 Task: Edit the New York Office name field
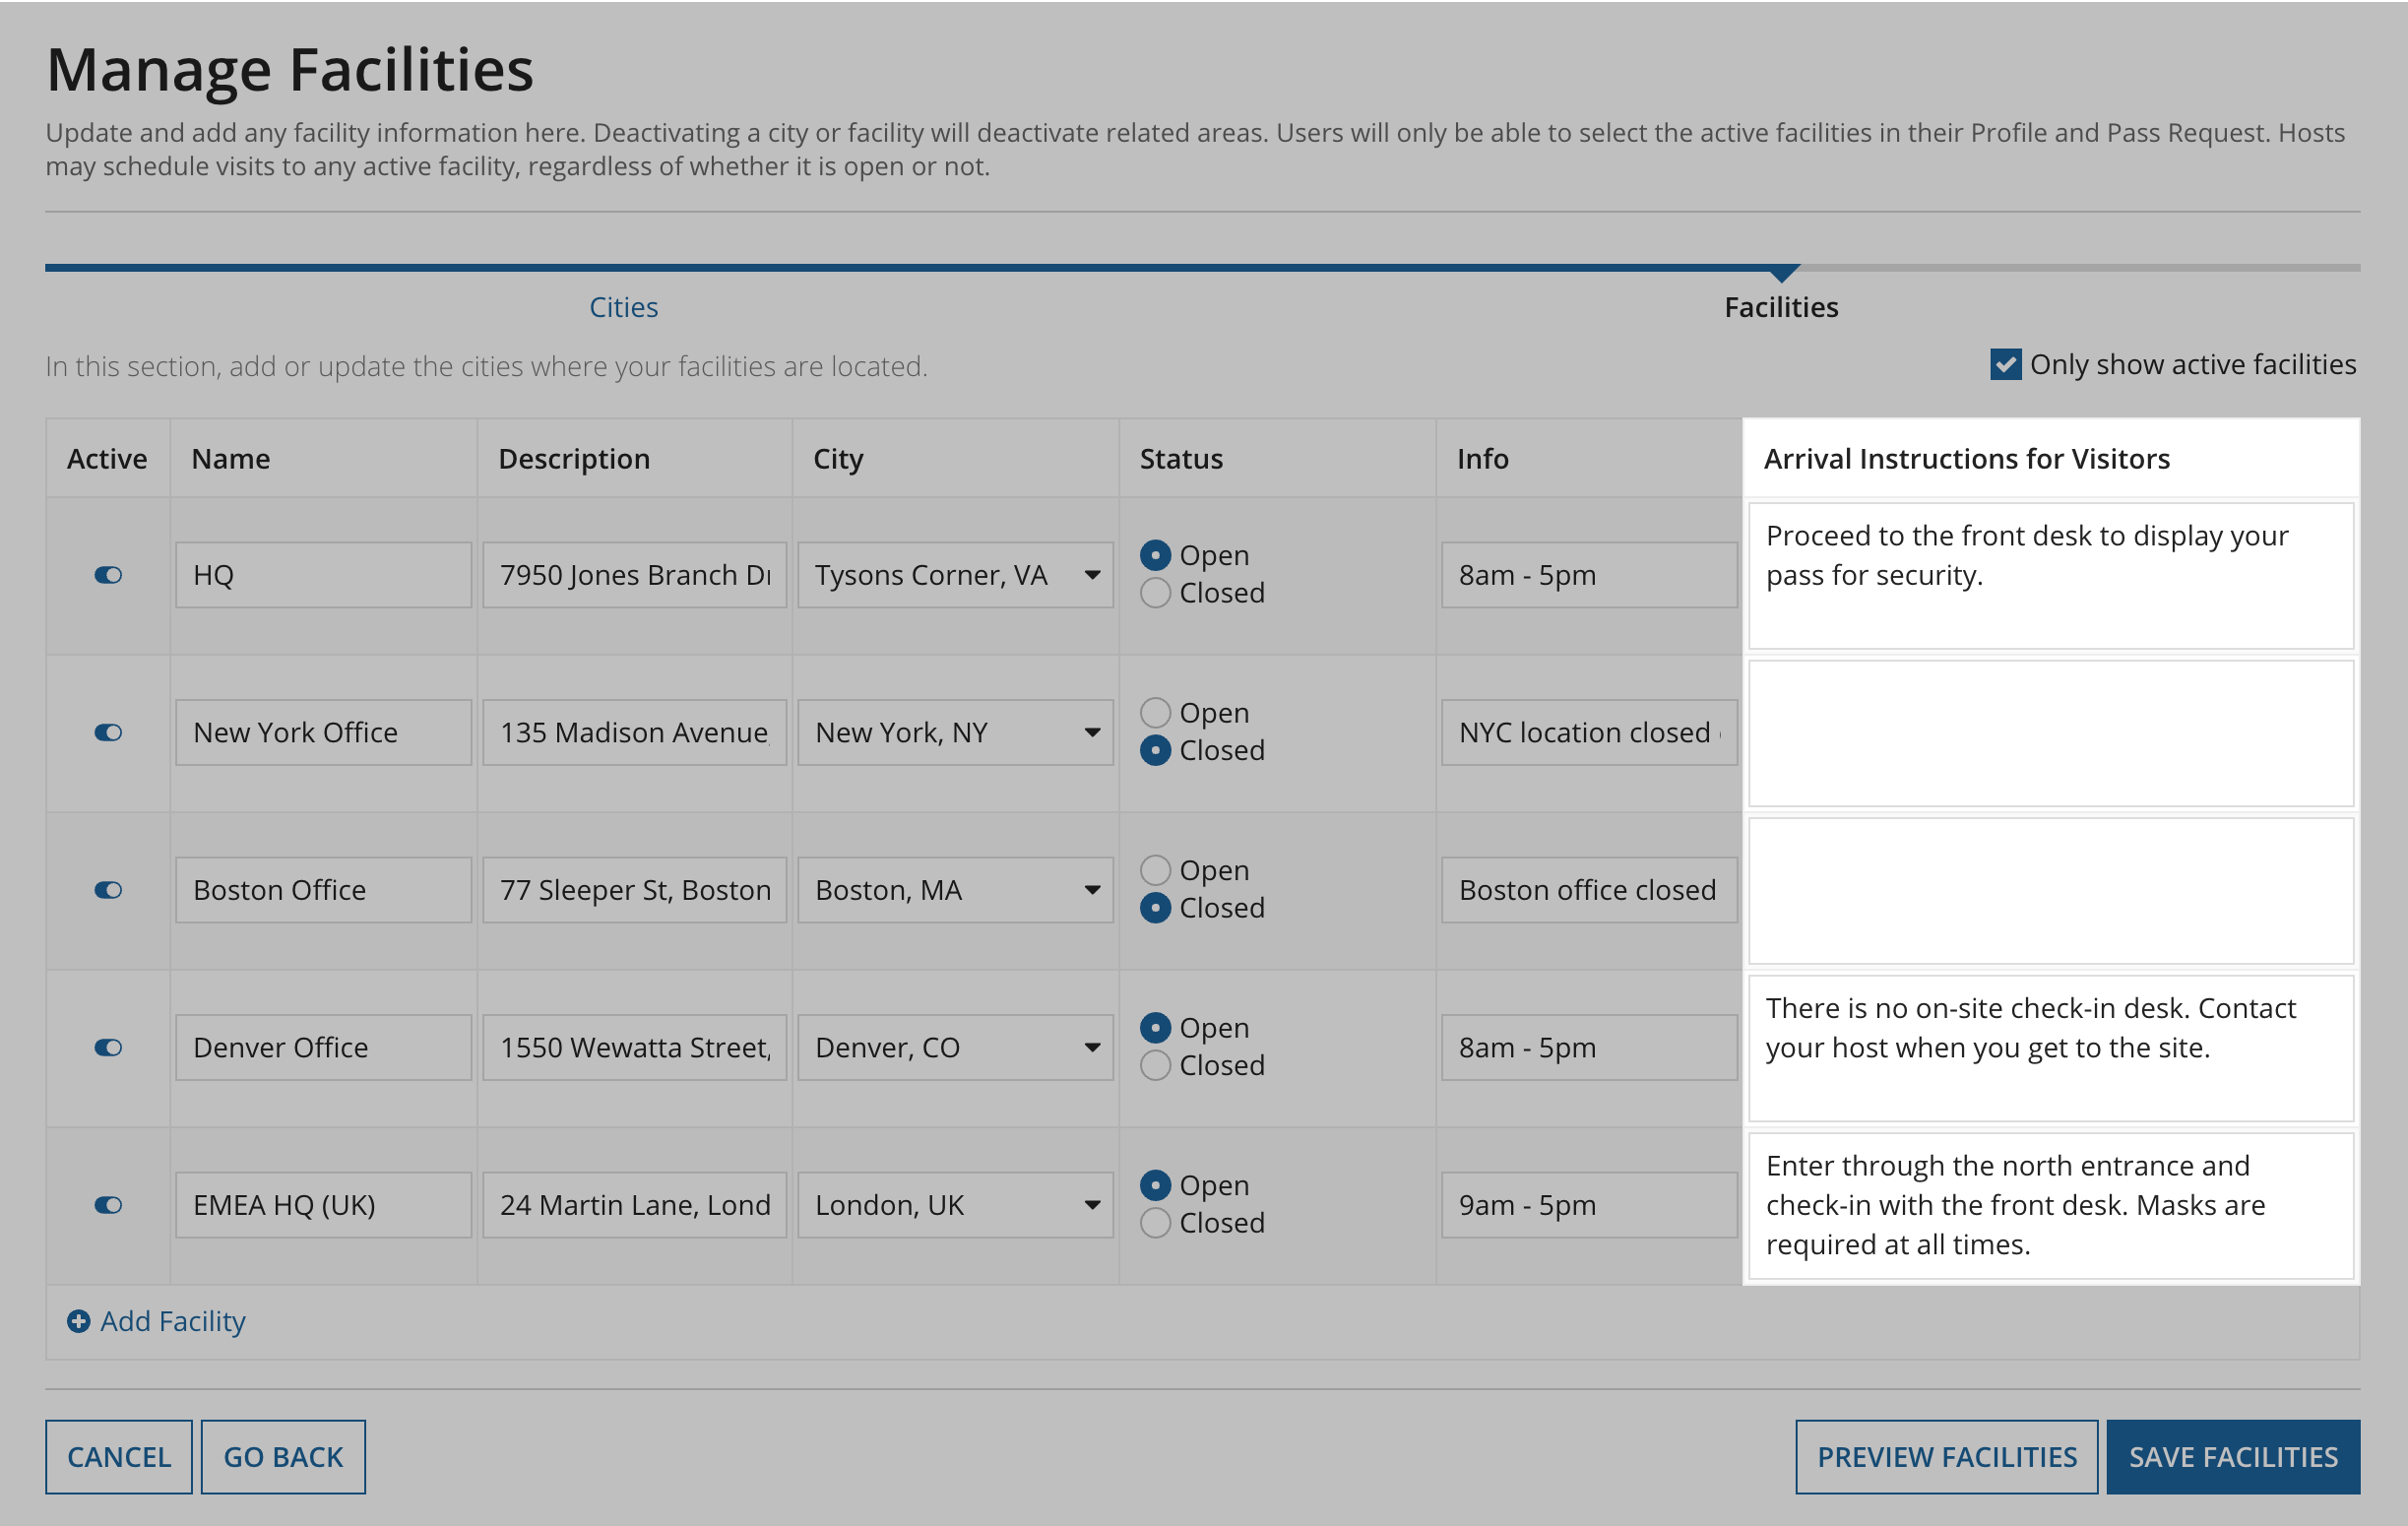coord(323,732)
